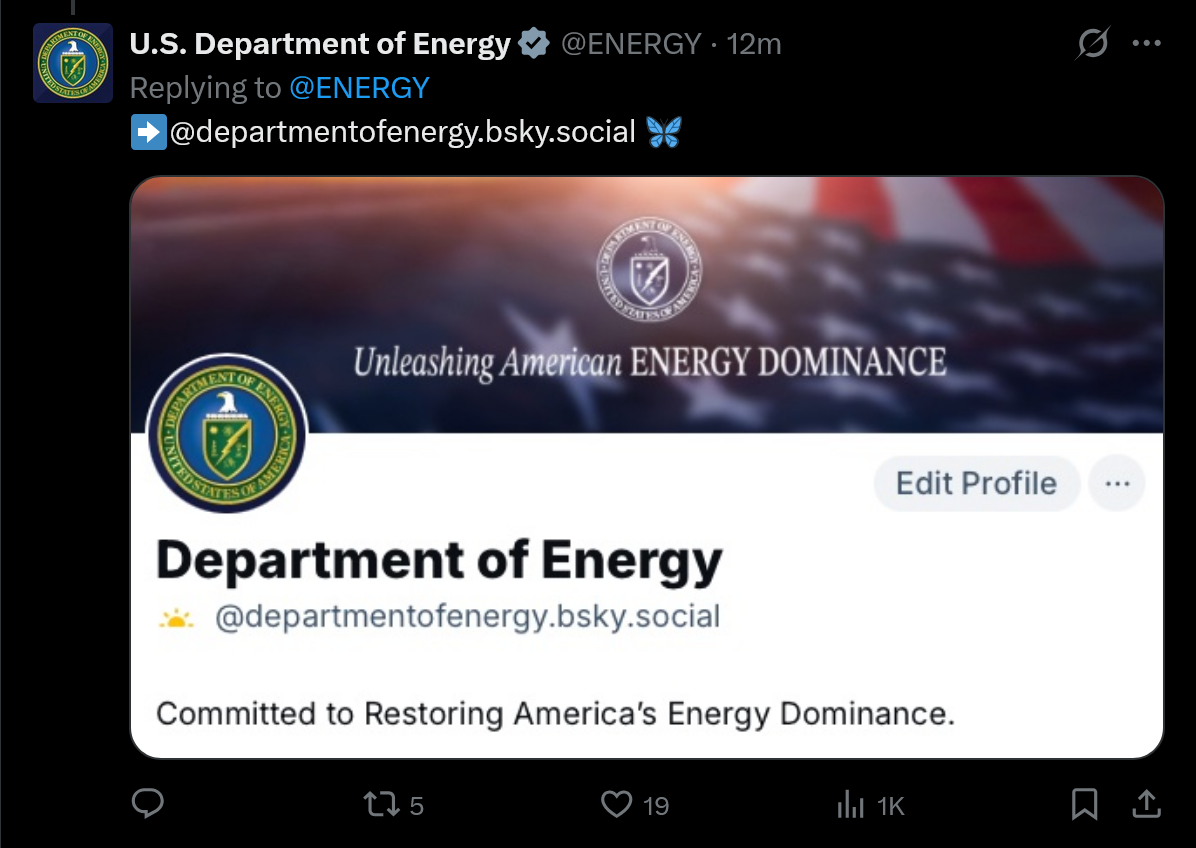The width and height of the screenshot is (1196, 848).
Task: Click the round DOE seal profile picture in card
Action: [x=227, y=433]
